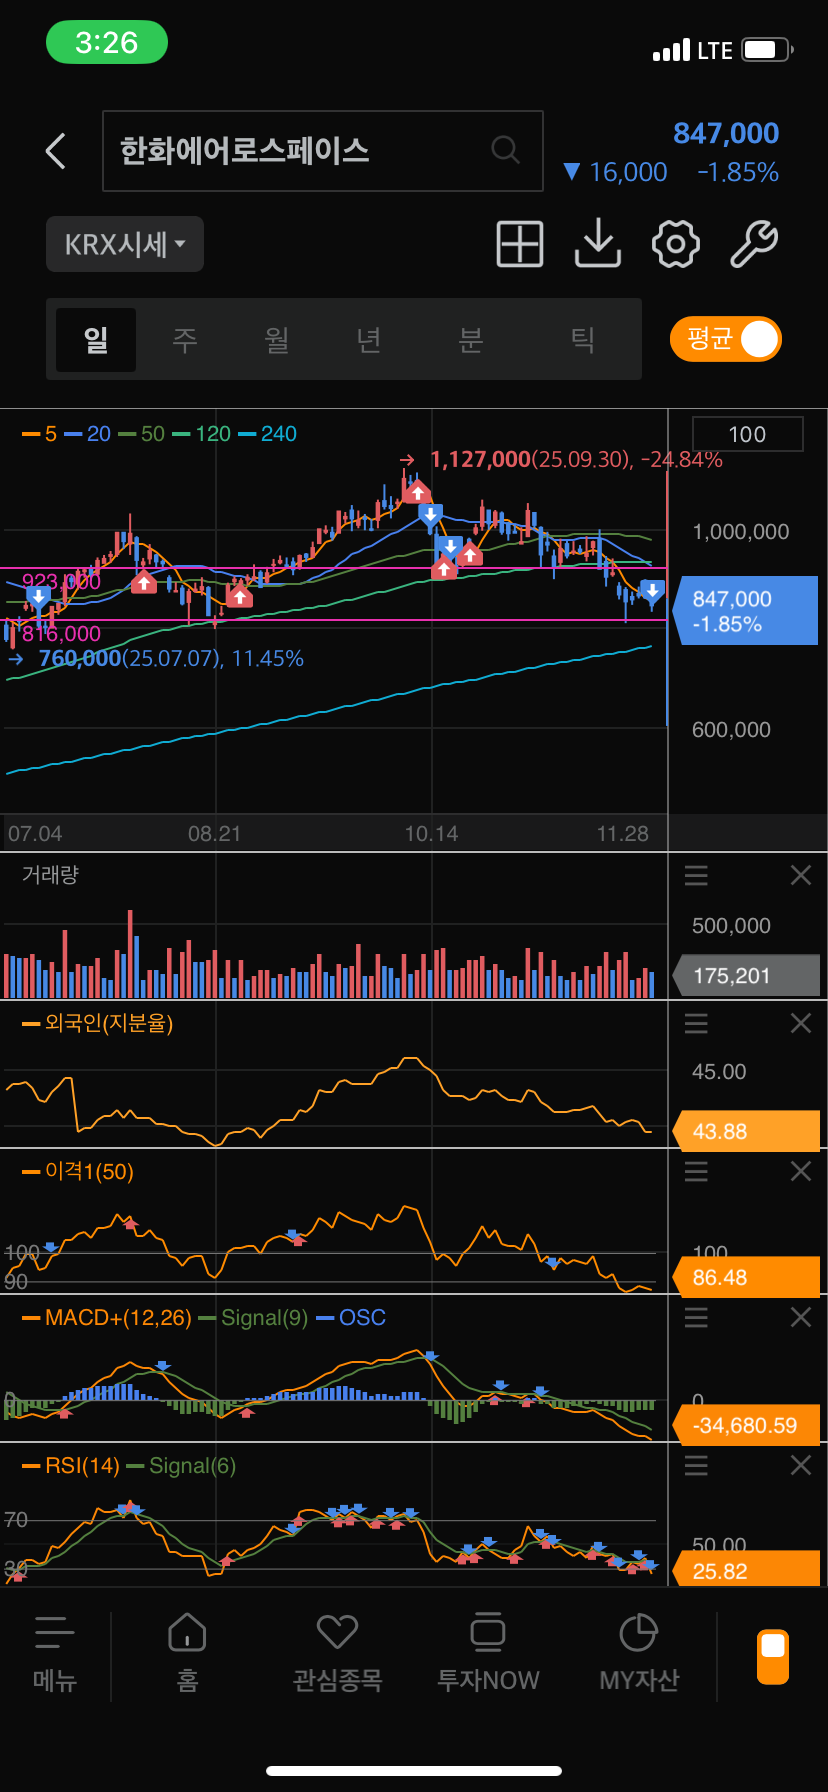
Task: Tap the 한화에어로스페이스 search field
Action: click(x=323, y=151)
